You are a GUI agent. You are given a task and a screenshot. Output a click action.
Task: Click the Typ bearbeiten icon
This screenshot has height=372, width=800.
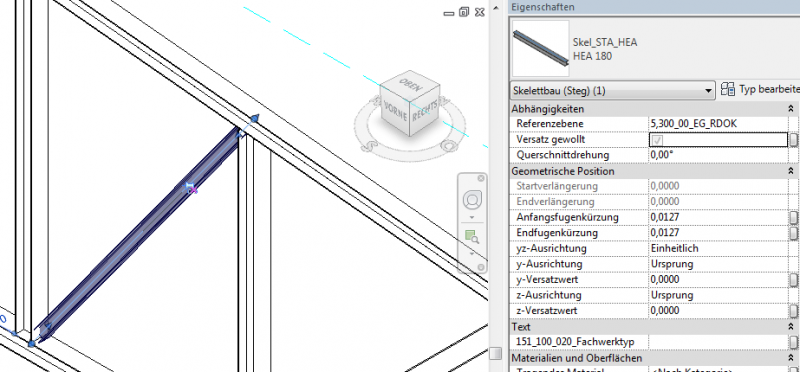[x=728, y=89]
